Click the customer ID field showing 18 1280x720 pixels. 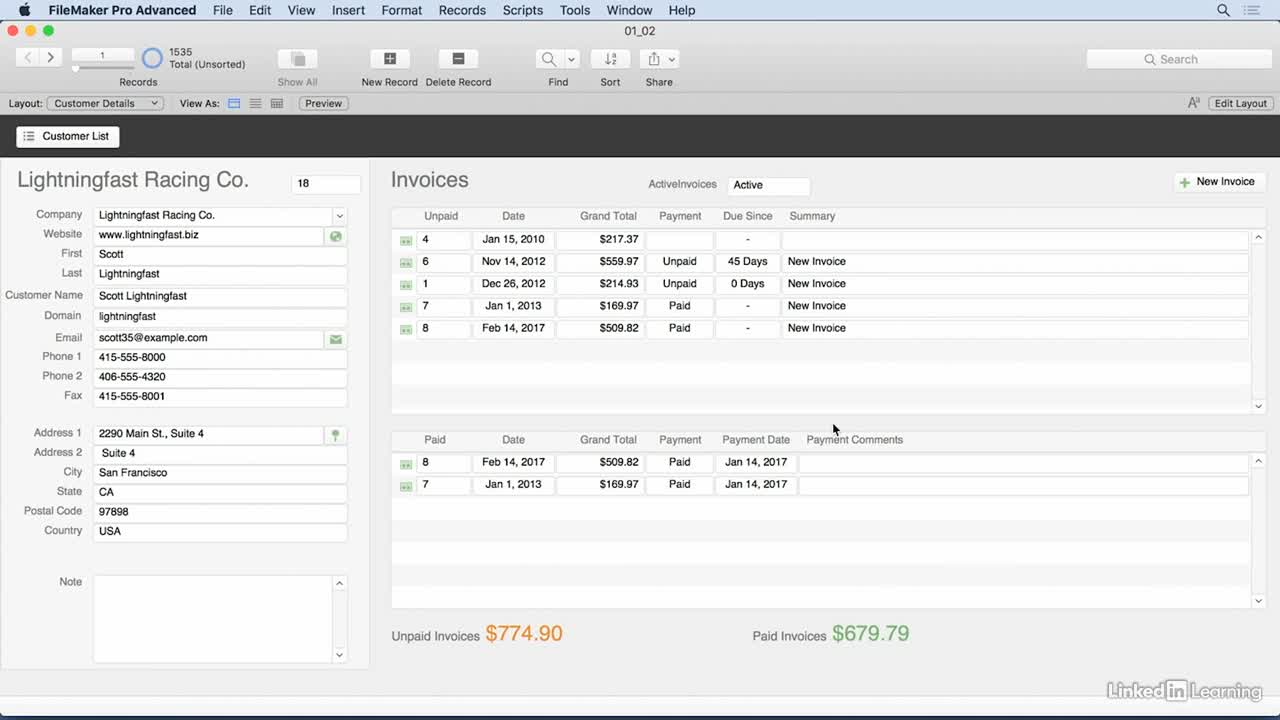tap(326, 184)
